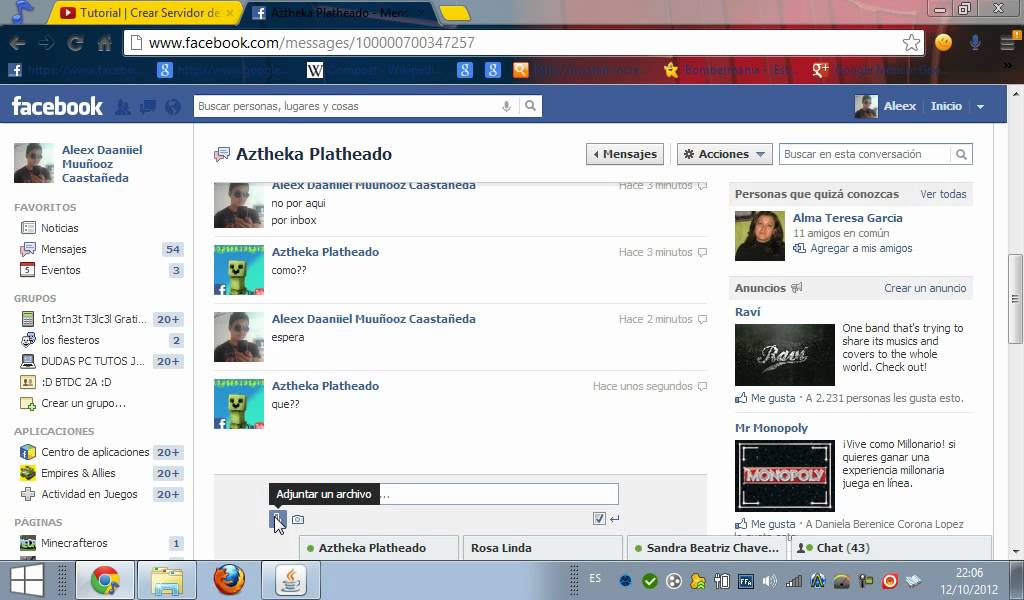Viewport: 1024px width, 600px height.
Task: Open Alma Teresa Garcia's profile name
Action: click(847, 218)
